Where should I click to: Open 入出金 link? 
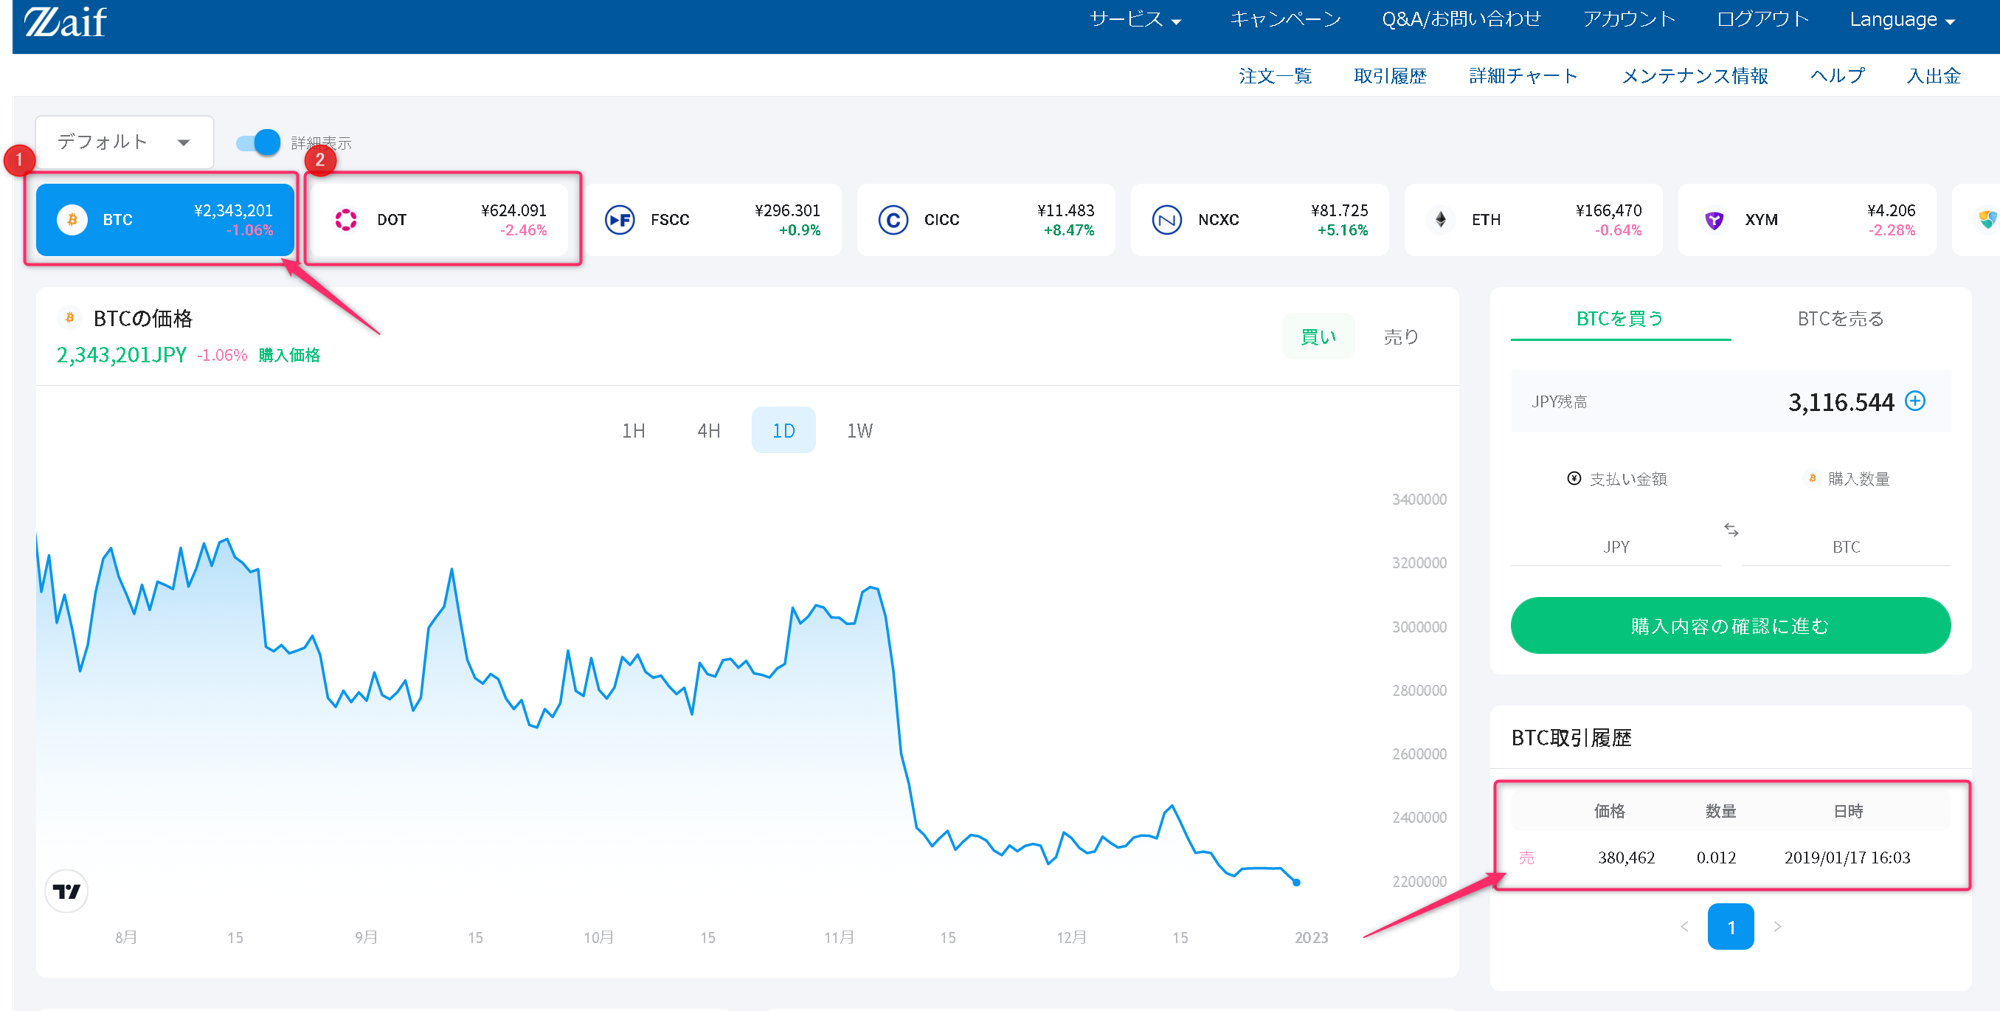[1933, 76]
